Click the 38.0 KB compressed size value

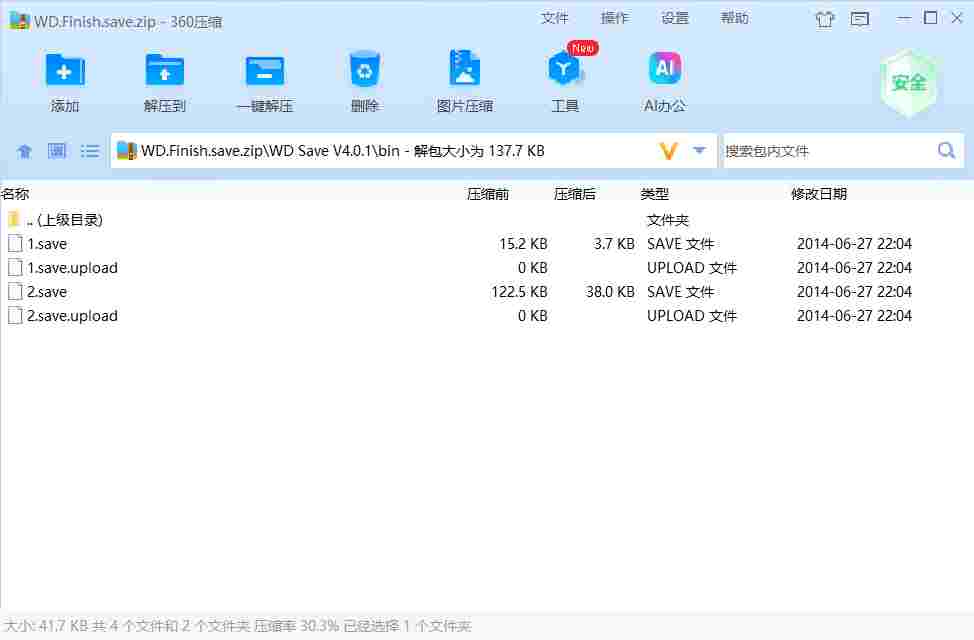[610, 291]
